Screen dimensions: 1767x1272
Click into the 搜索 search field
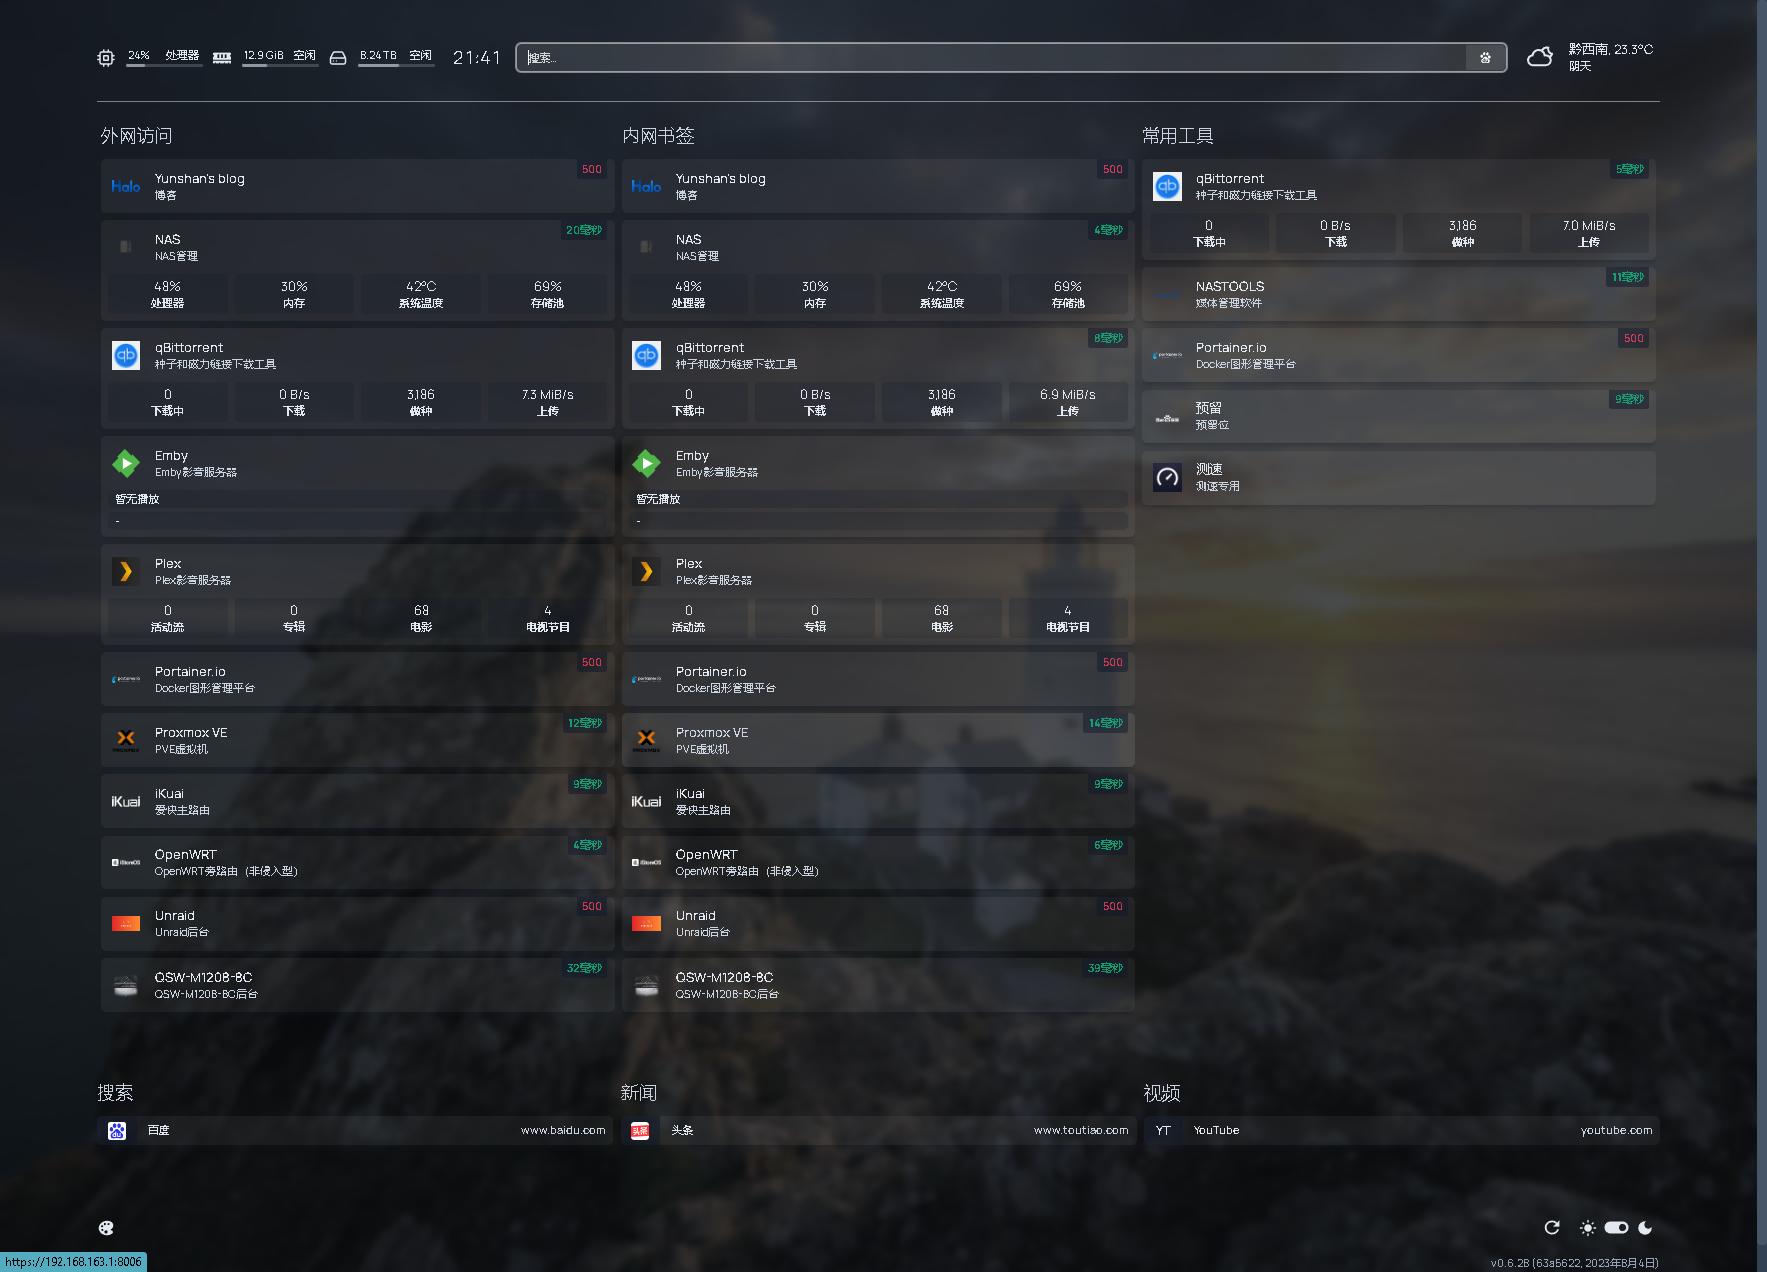point(990,58)
